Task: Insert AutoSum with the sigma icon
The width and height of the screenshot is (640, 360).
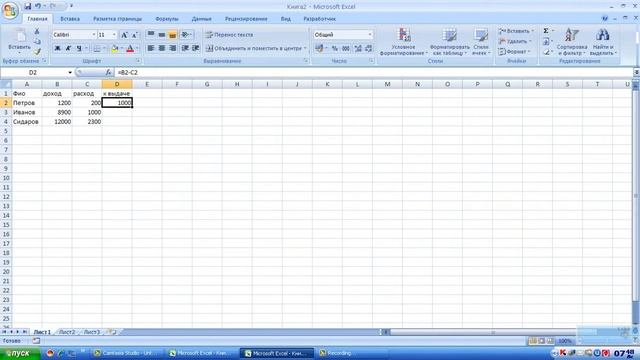Action: [x=546, y=31]
